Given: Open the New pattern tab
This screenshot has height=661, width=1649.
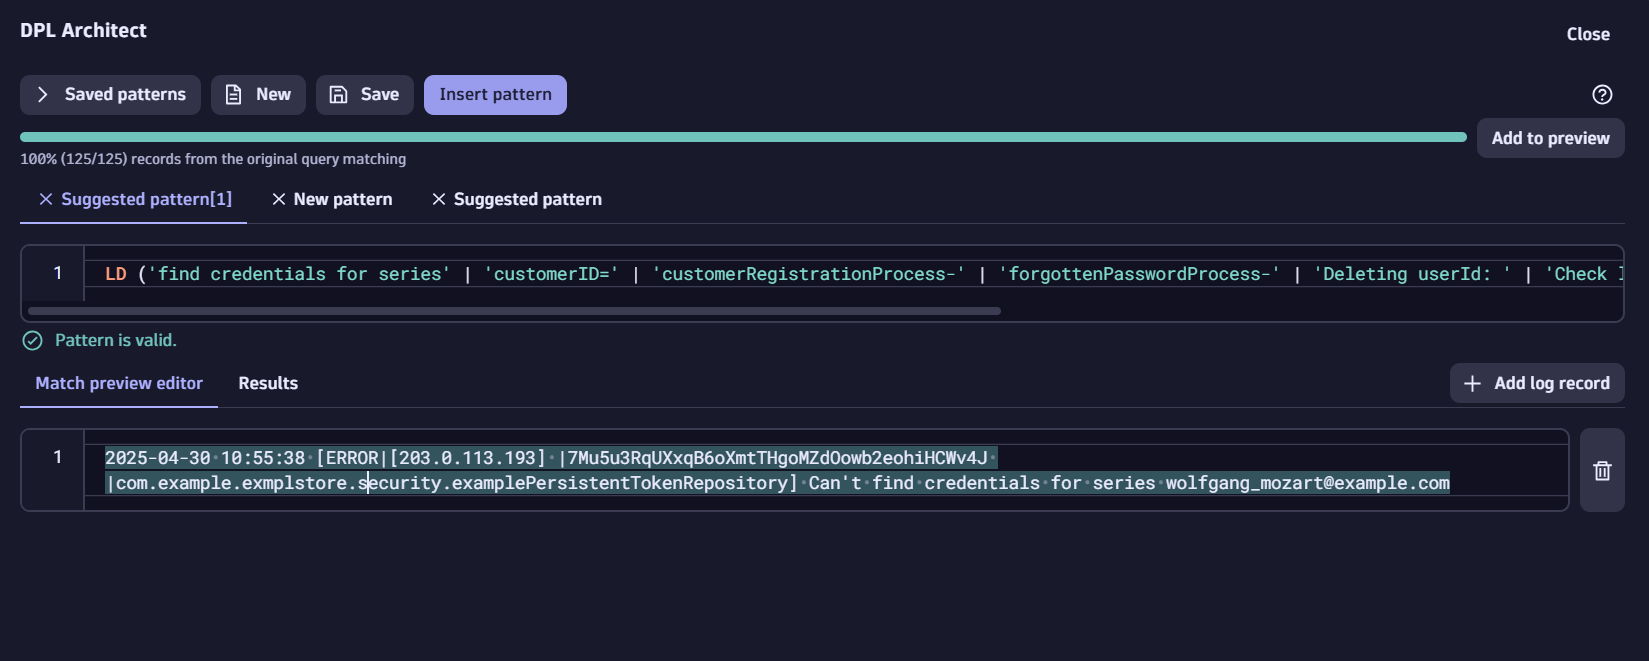Looking at the screenshot, I should pyautogui.click(x=343, y=200).
